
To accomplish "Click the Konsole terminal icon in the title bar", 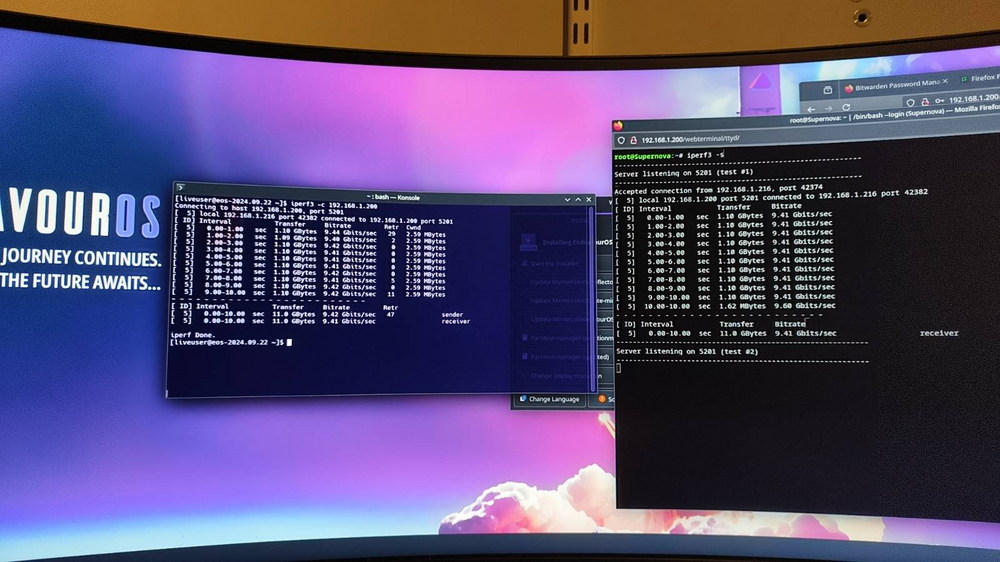I will tap(180, 188).
